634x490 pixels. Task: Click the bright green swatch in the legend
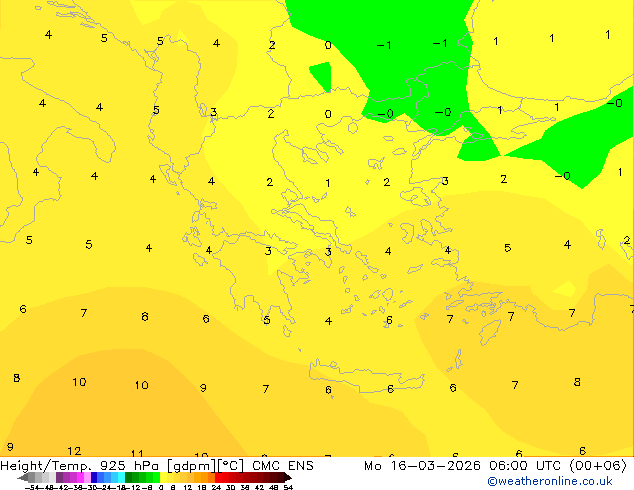click(x=156, y=477)
